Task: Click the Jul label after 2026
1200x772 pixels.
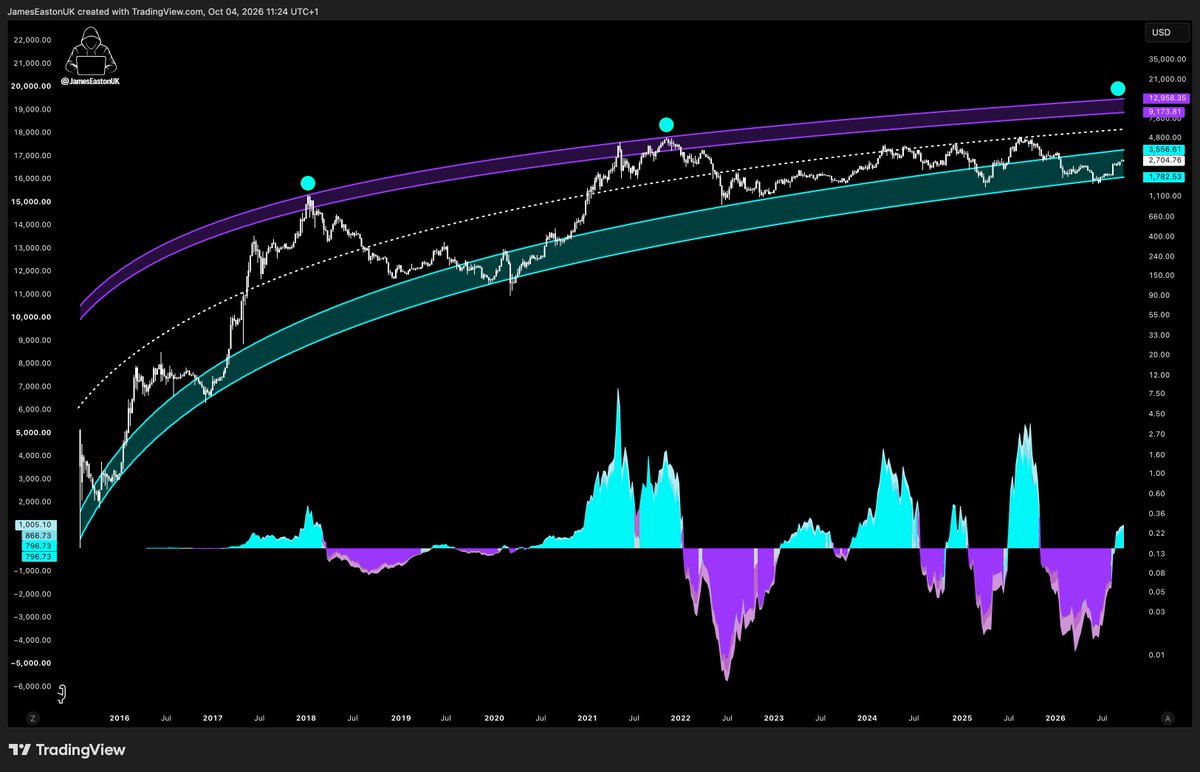Action: (x=1101, y=718)
